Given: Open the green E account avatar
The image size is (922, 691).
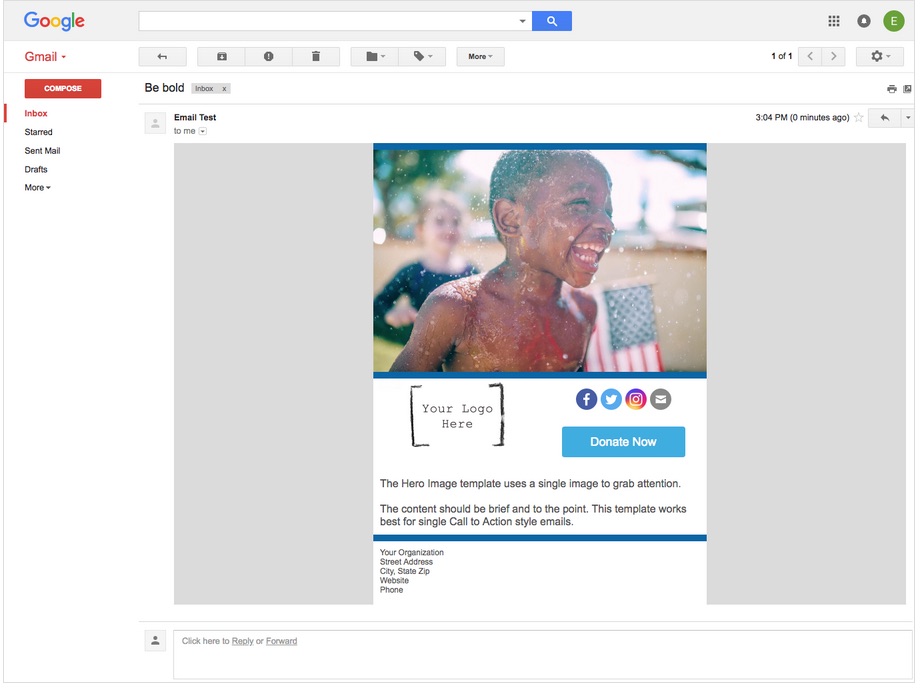Looking at the screenshot, I should click(x=893, y=21).
